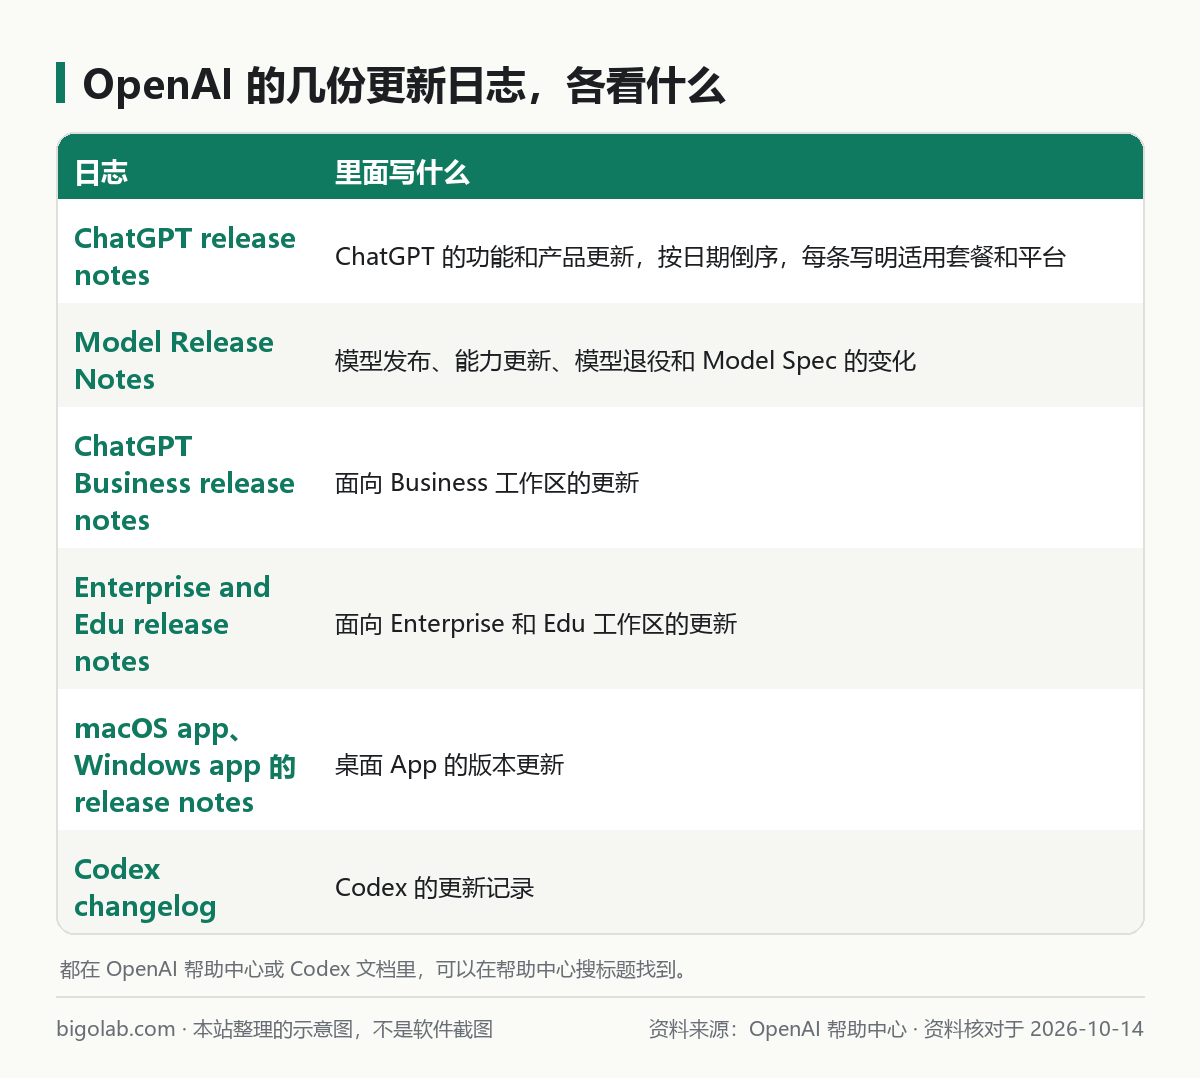Click the '日志' column header
The width and height of the screenshot is (1200, 1078).
101,173
